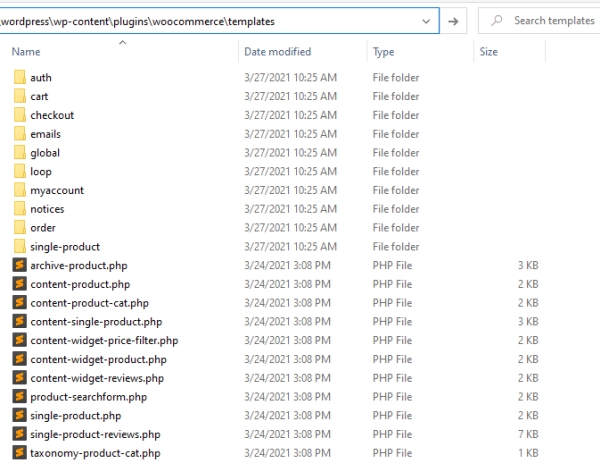The width and height of the screenshot is (600, 471).
Task: Click the PHP File type of archive-product.php
Action: [392, 266]
